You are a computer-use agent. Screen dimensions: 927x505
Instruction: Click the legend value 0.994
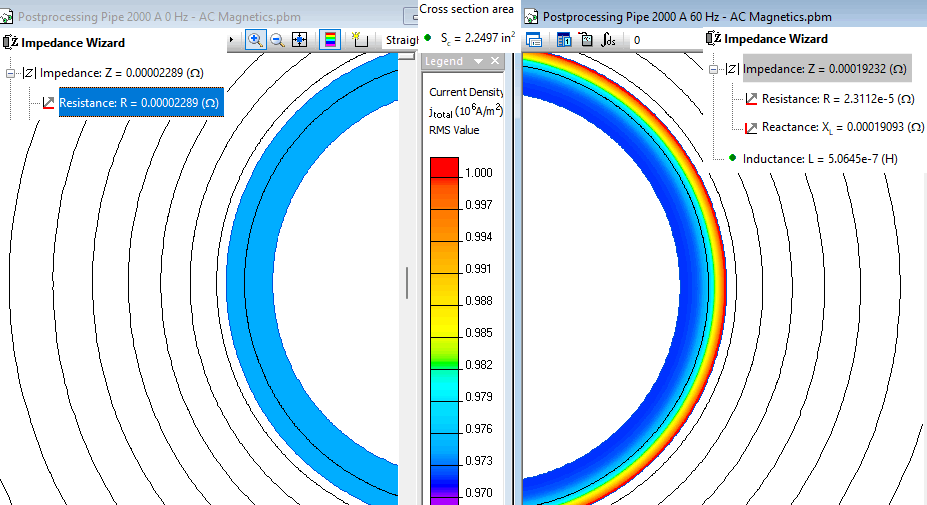479,237
